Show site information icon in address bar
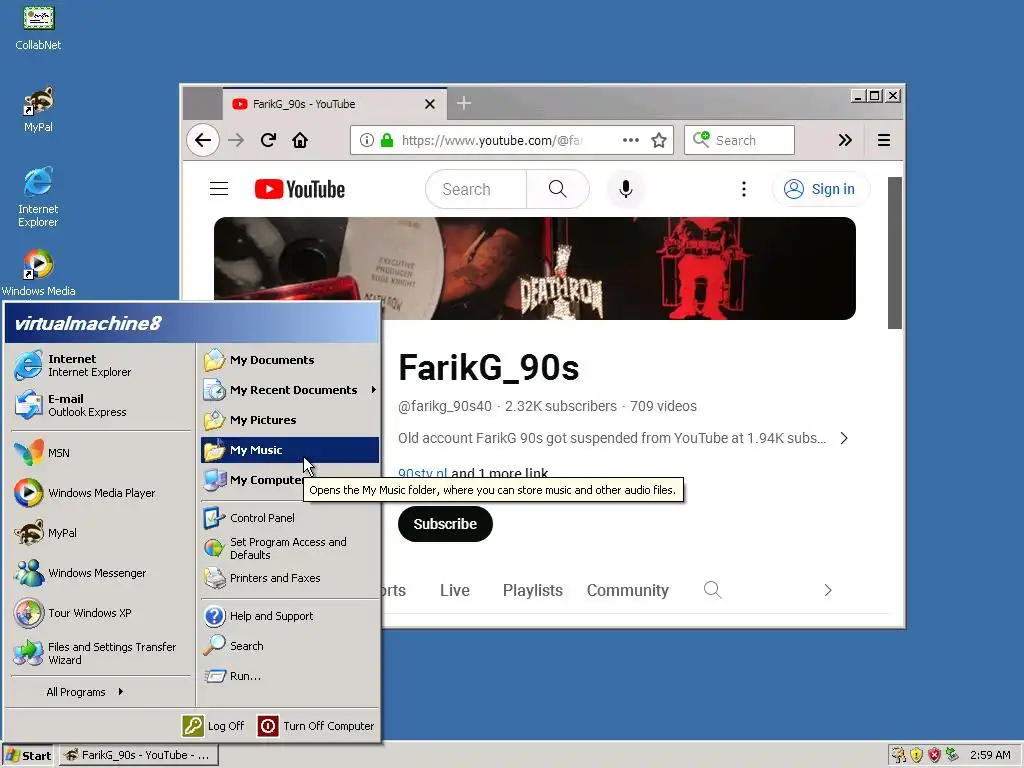The height and width of the screenshot is (768, 1024). click(367, 140)
